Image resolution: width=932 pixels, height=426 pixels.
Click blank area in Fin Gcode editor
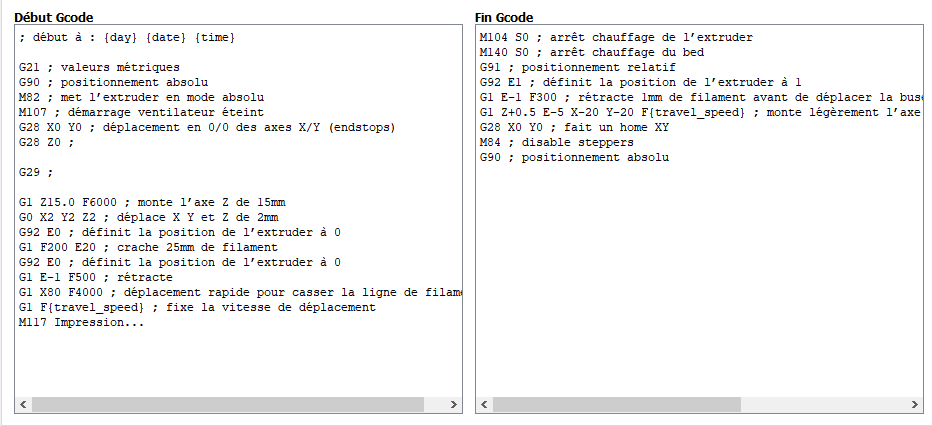698,279
